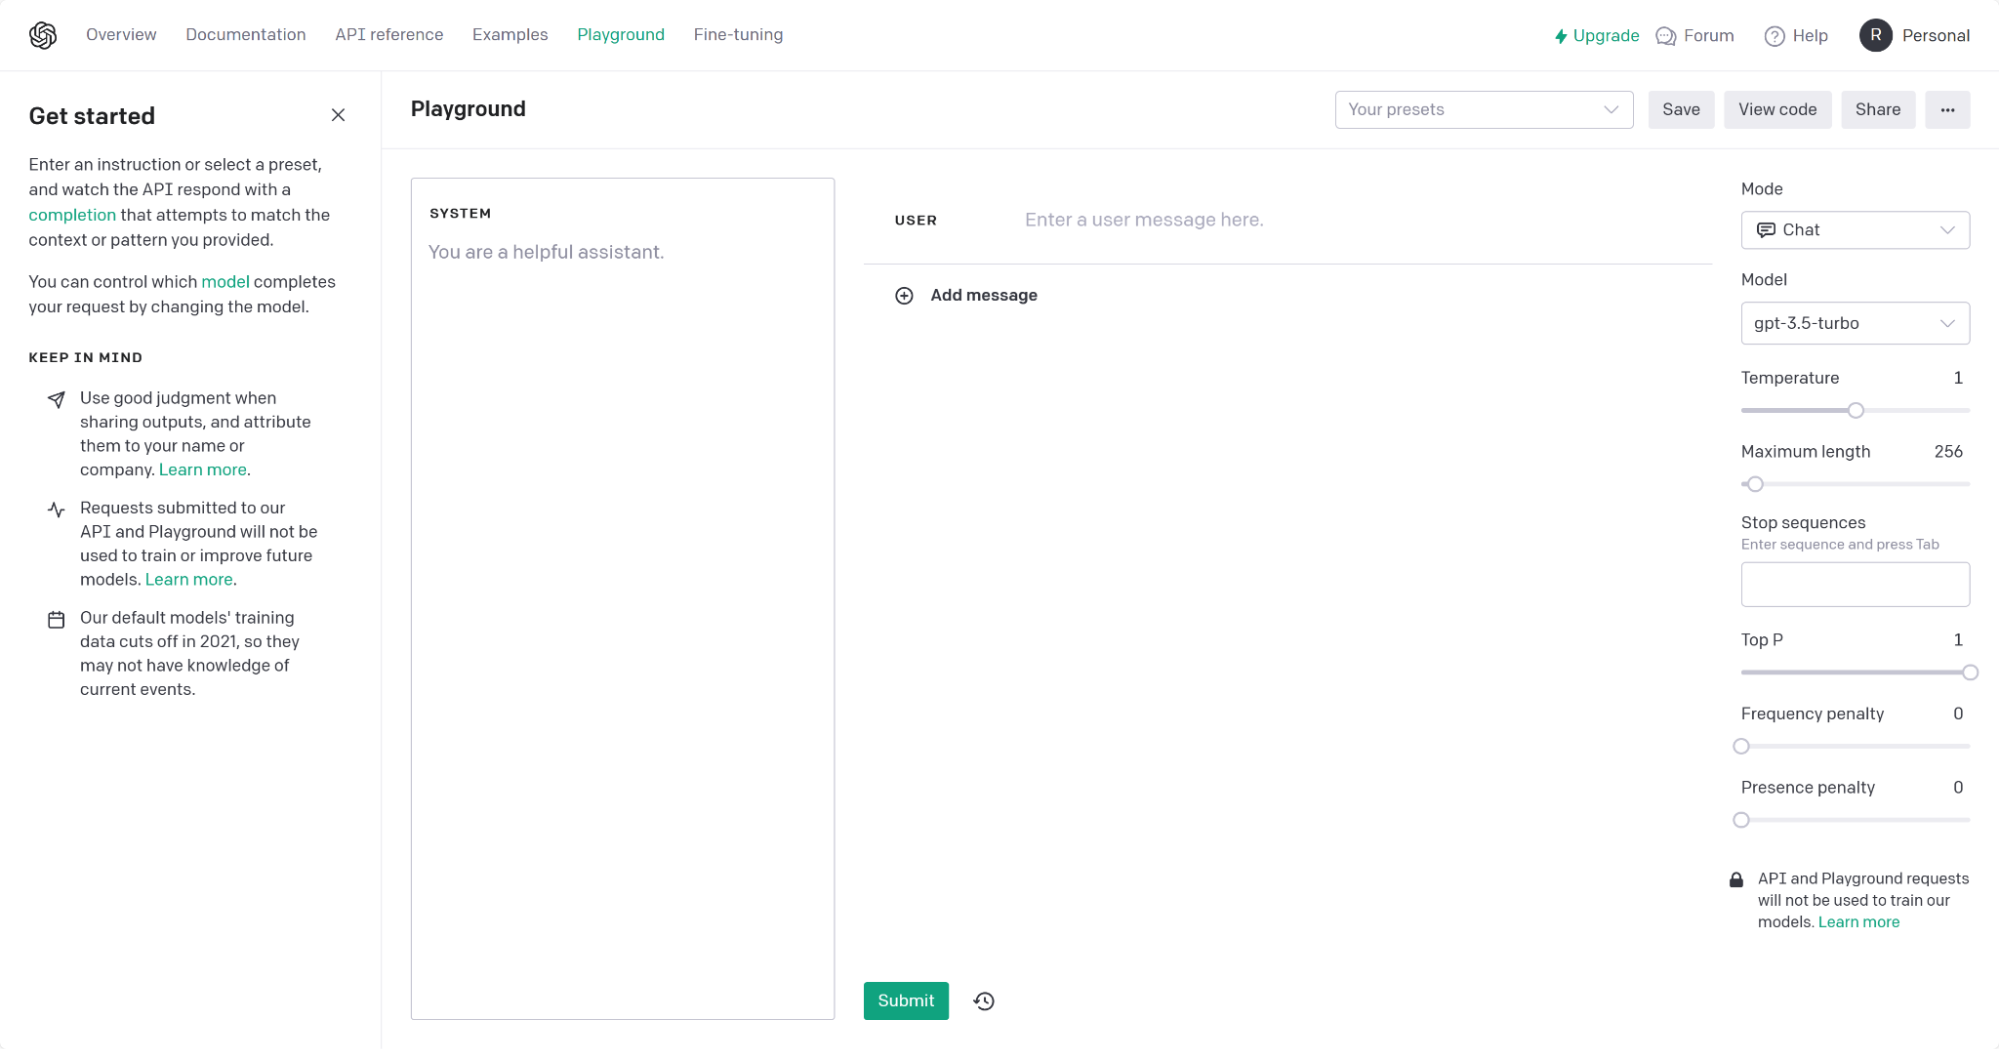1999x1050 pixels.
Task: Click the chat bubble icon in Mode selector
Action: (x=1766, y=230)
